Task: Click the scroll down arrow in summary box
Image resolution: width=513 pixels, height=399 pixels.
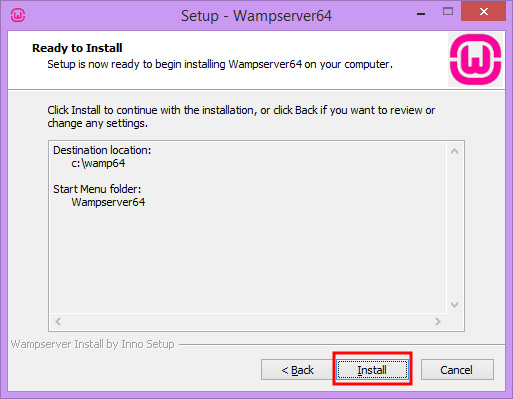Action: (454, 304)
